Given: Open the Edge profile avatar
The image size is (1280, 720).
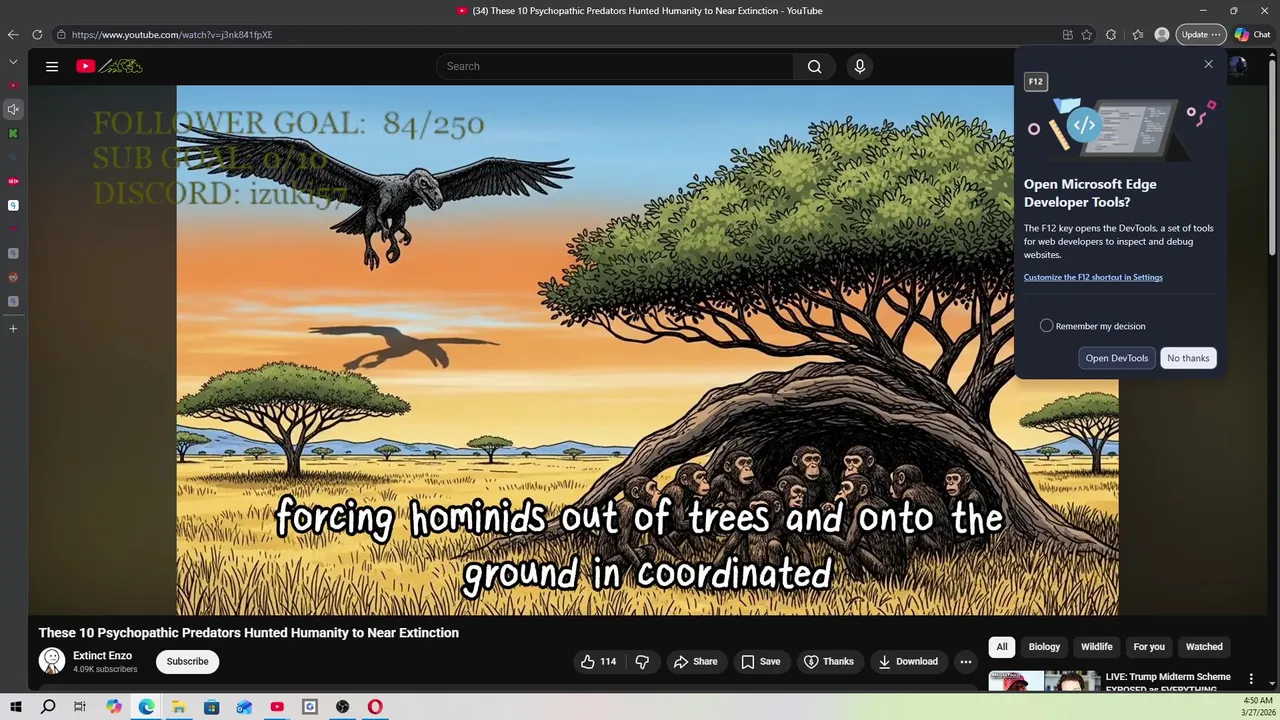Looking at the screenshot, I should tap(1162, 35).
